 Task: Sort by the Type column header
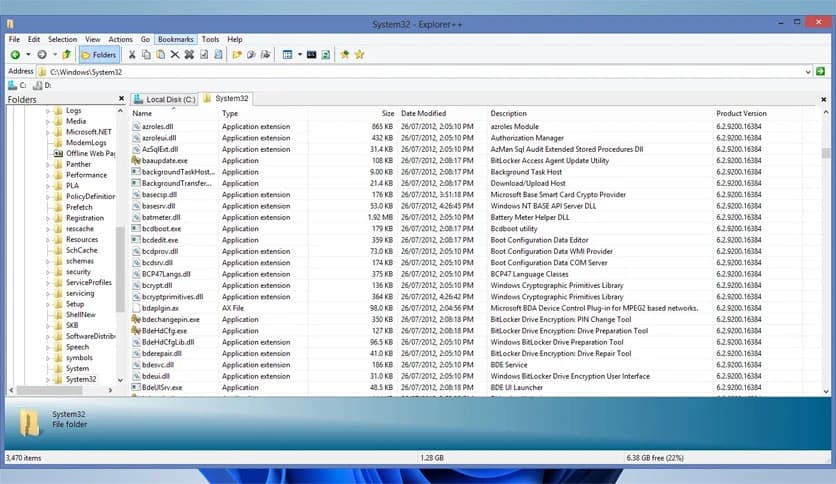tap(263, 114)
